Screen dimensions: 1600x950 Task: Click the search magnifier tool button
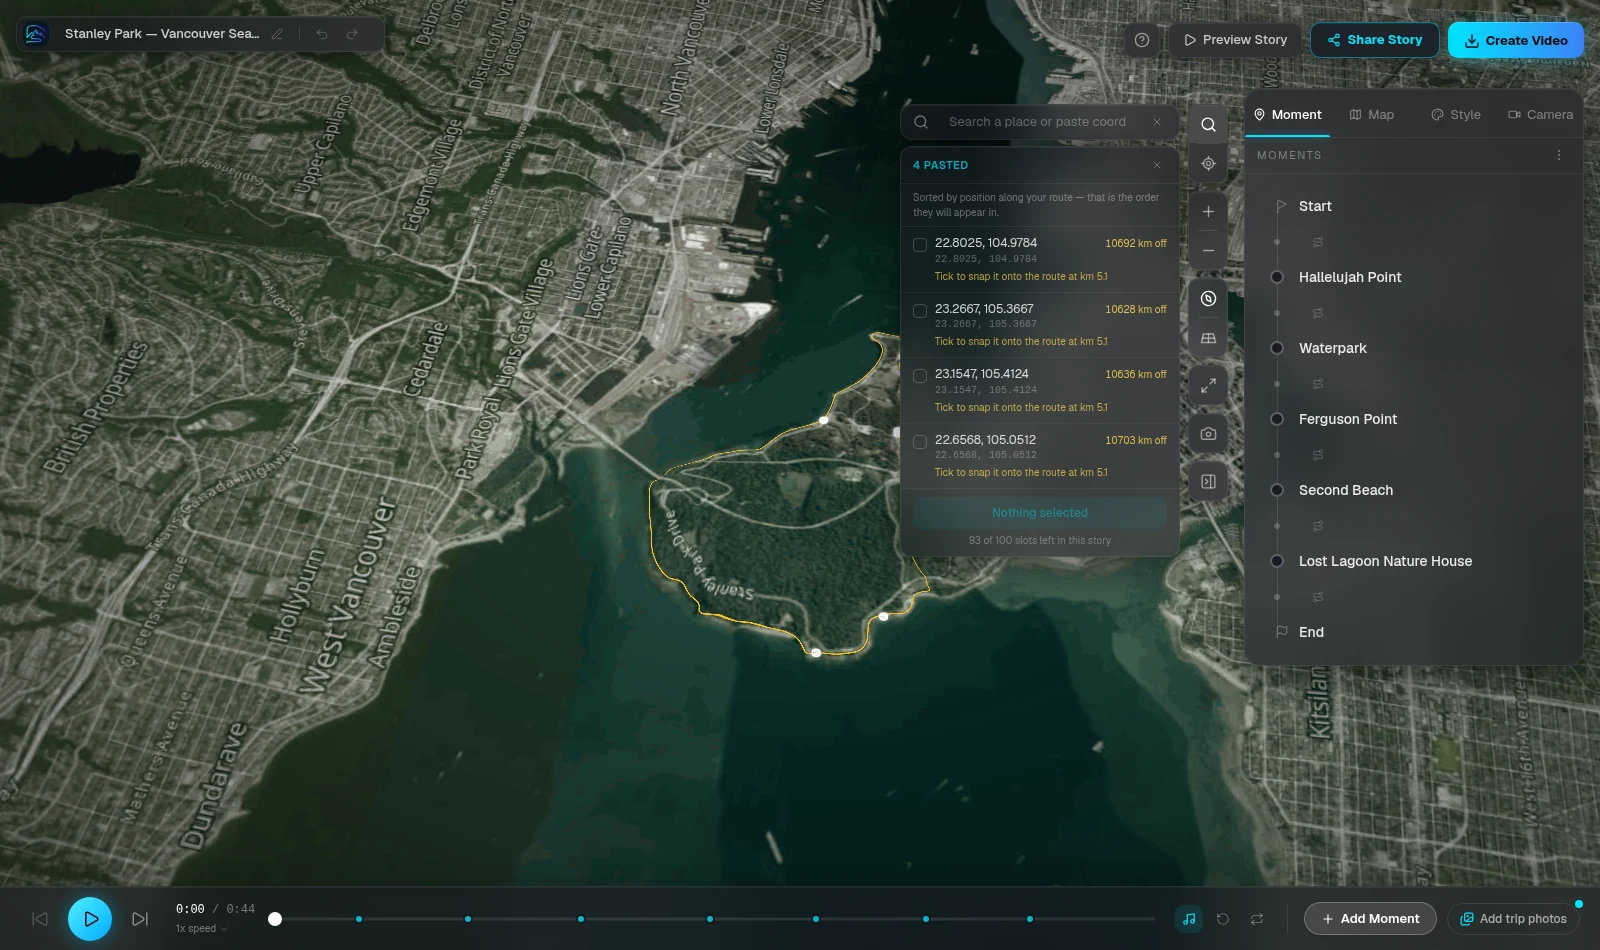(x=1208, y=125)
